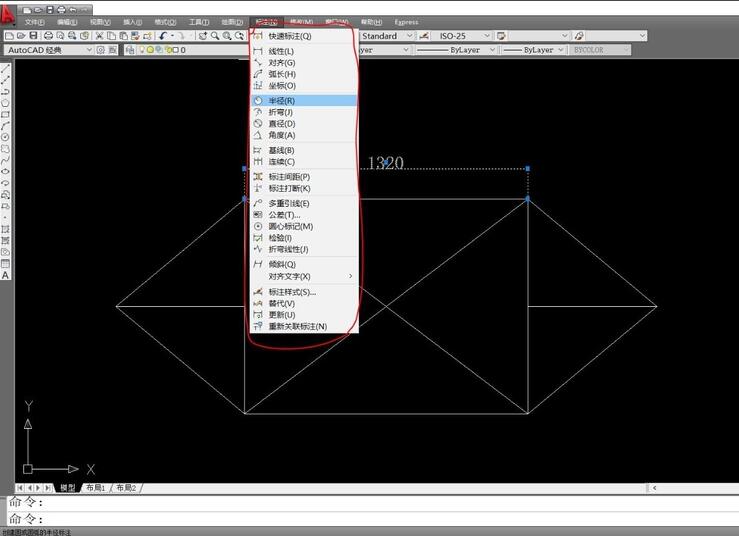The width and height of the screenshot is (739, 536).
Task: Choose 快速标注(Q) quick dimension item
Action: pyautogui.click(x=304, y=36)
